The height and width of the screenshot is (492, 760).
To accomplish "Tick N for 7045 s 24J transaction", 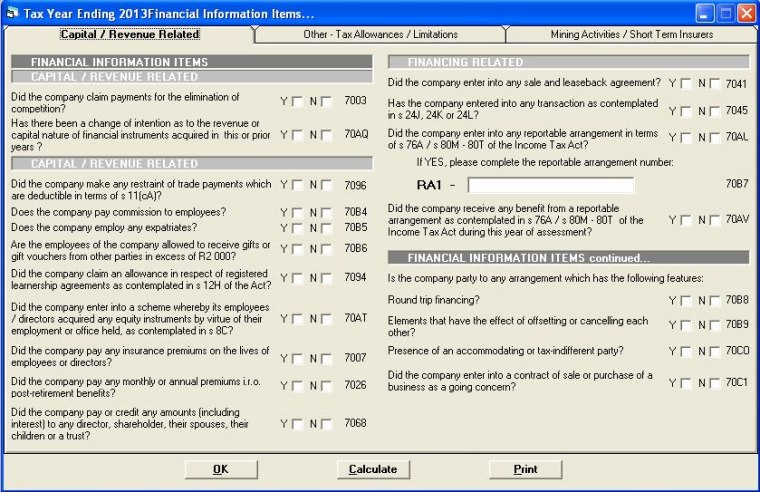I will [x=715, y=111].
